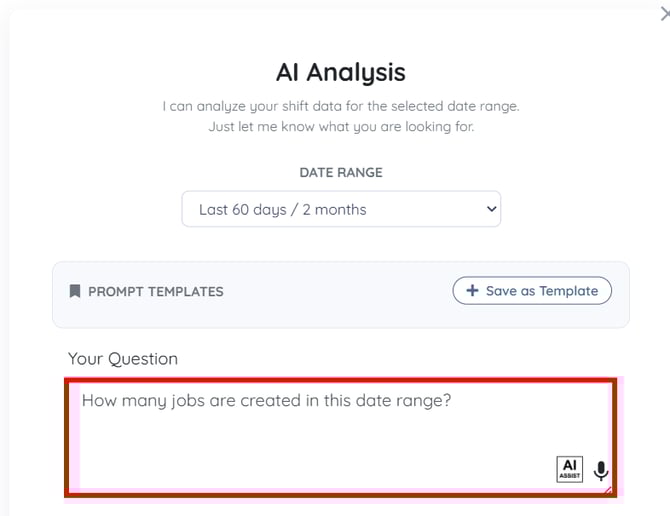Click the plus icon on Save as Template
The width and height of the screenshot is (670, 516).
tap(472, 291)
